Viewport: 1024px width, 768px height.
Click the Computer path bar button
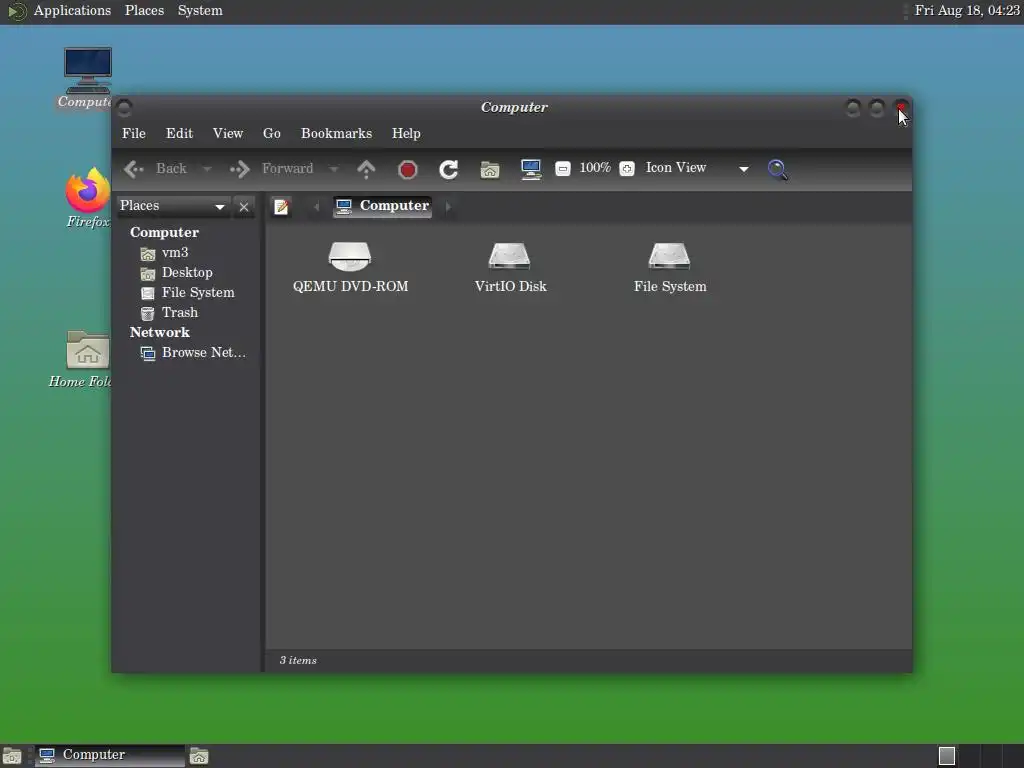(x=383, y=206)
